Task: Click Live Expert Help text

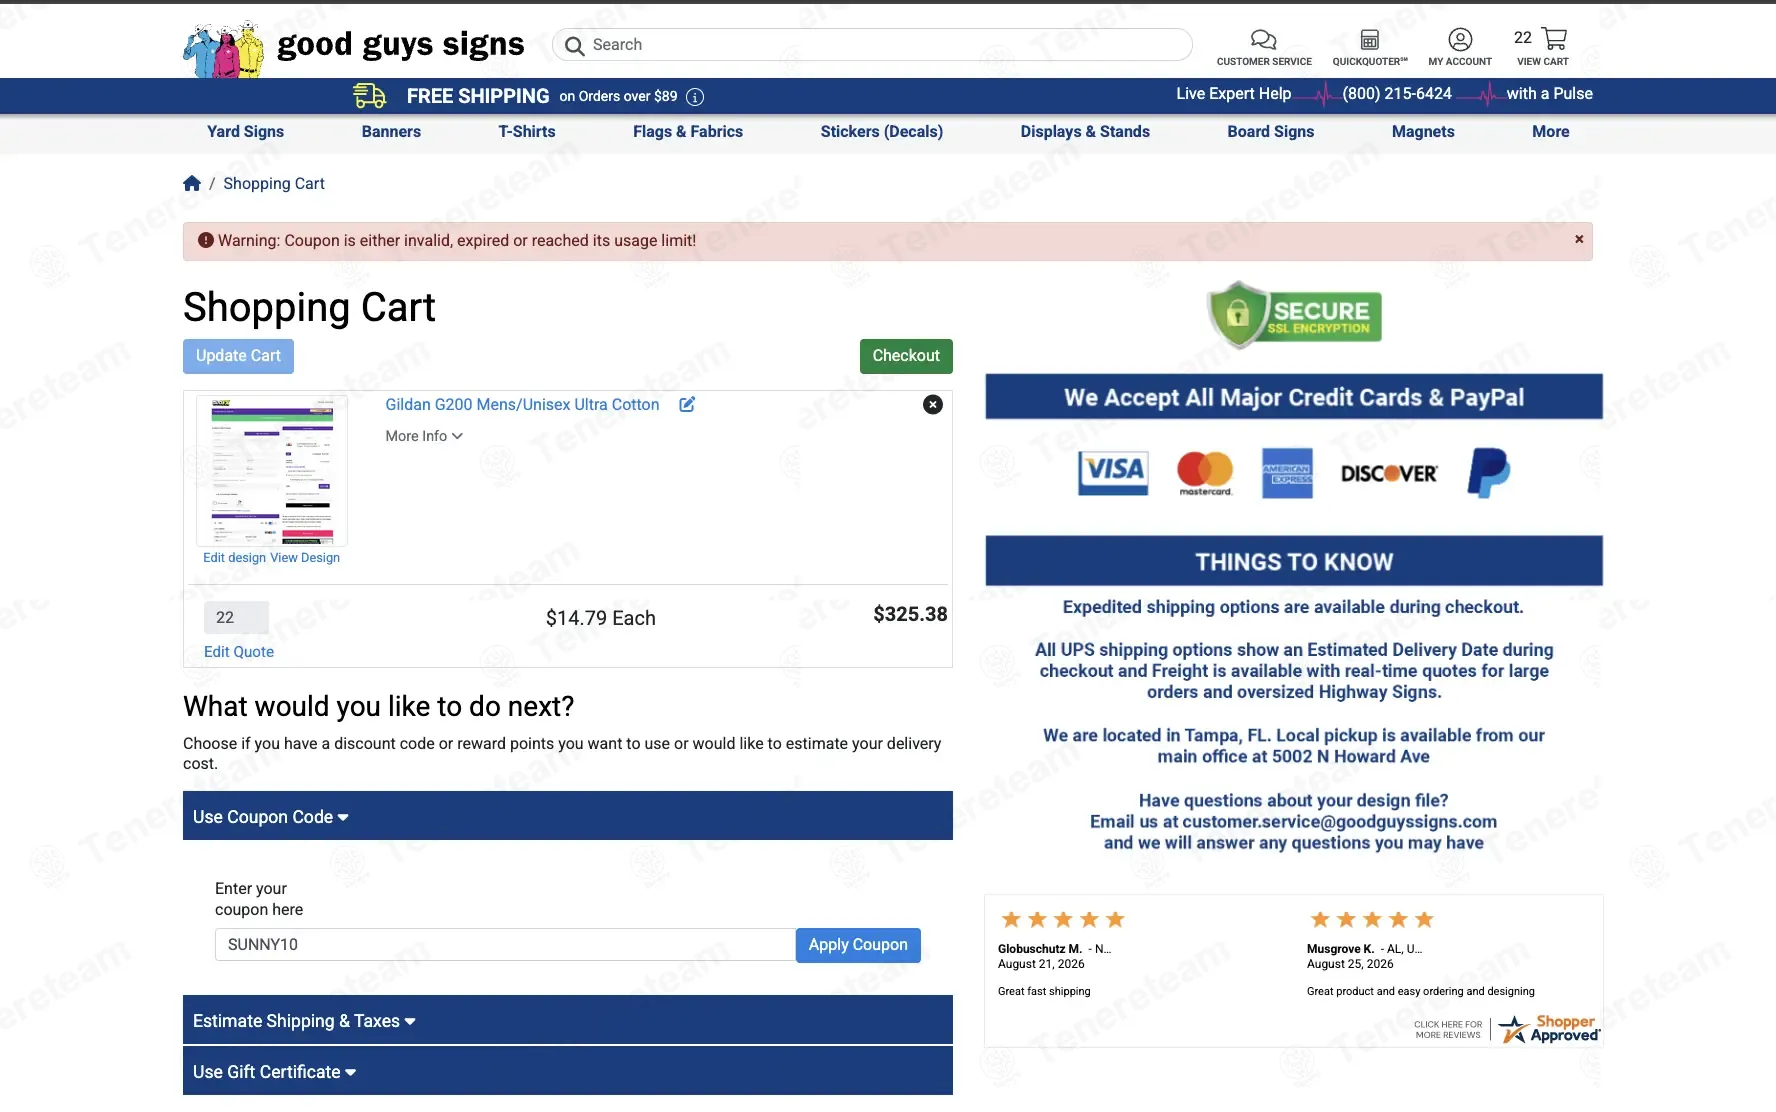Action: pyautogui.click(x=1233, y=94)
